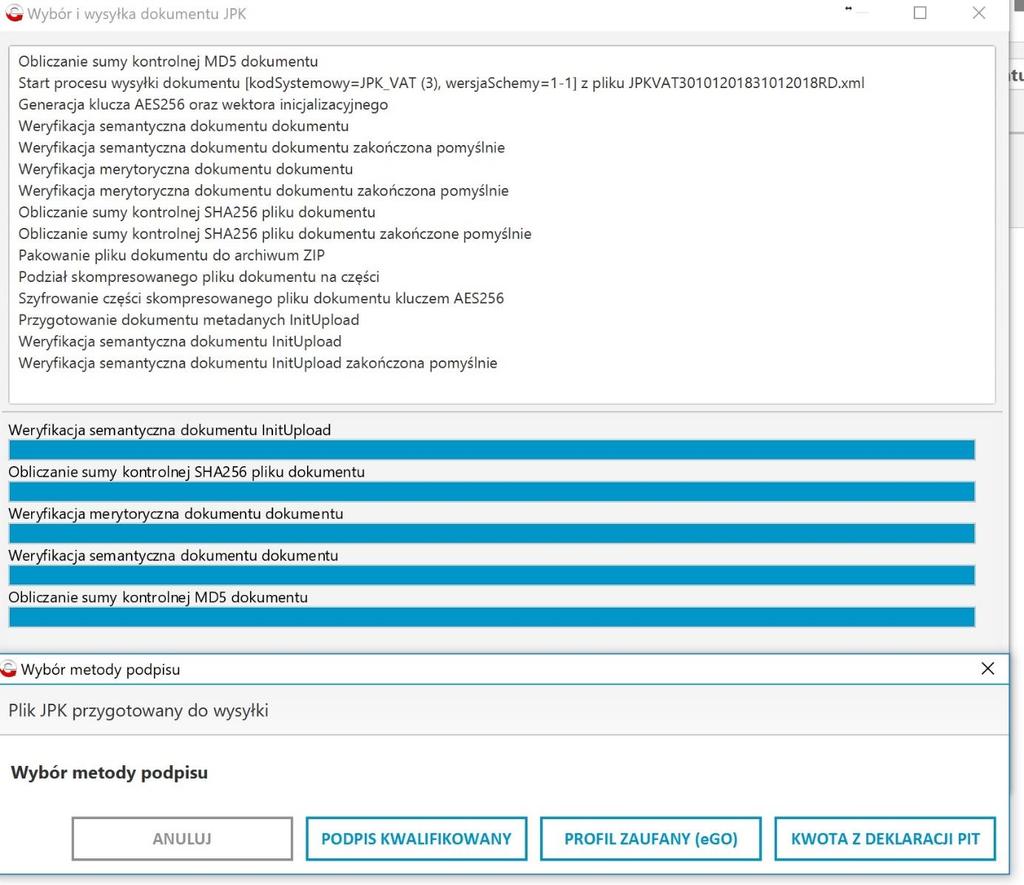The image size is (1024, 885).
Task: Click the app logo in main title bar
Action: 14,13
